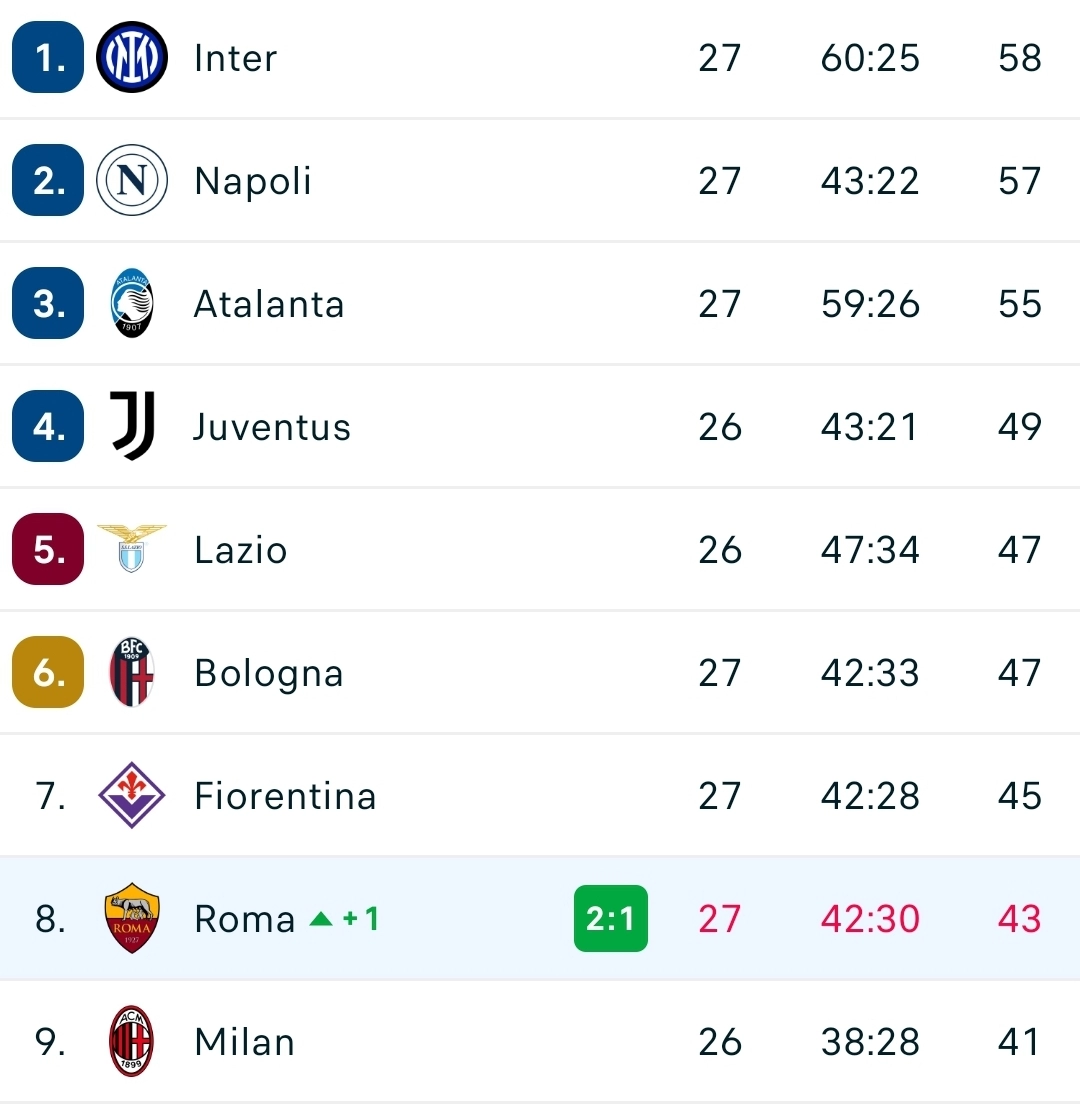Open the Inter team page via its name

tap(235, 57)
